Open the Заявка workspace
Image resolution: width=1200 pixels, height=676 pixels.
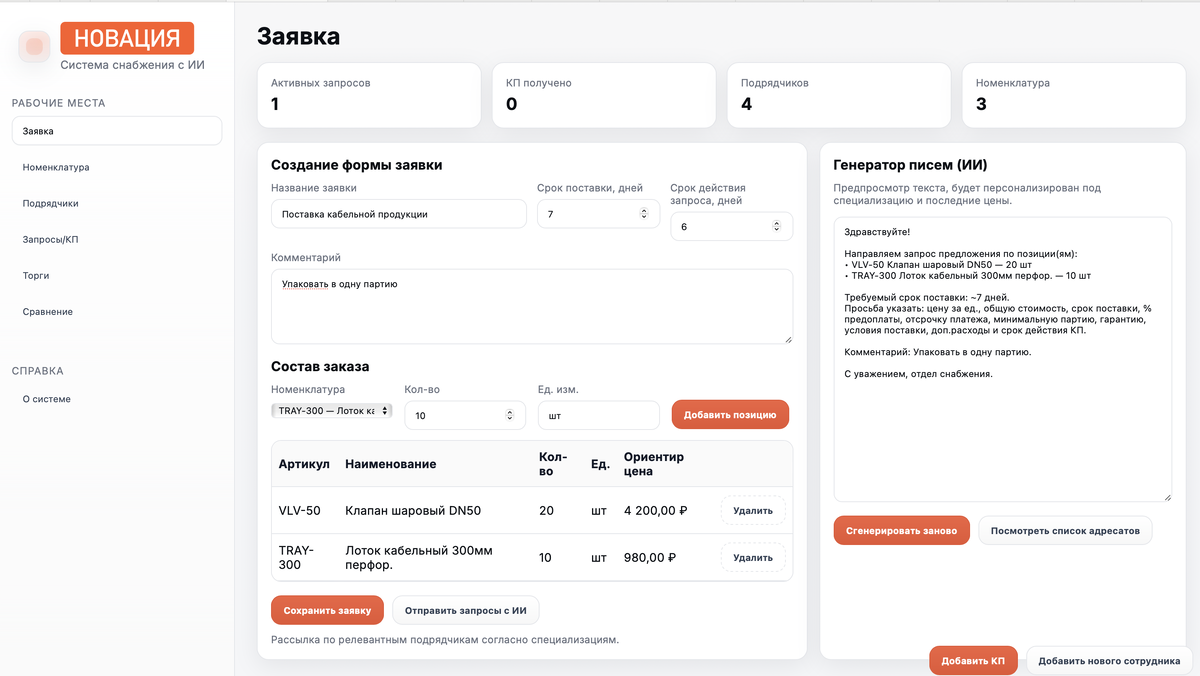117,131
